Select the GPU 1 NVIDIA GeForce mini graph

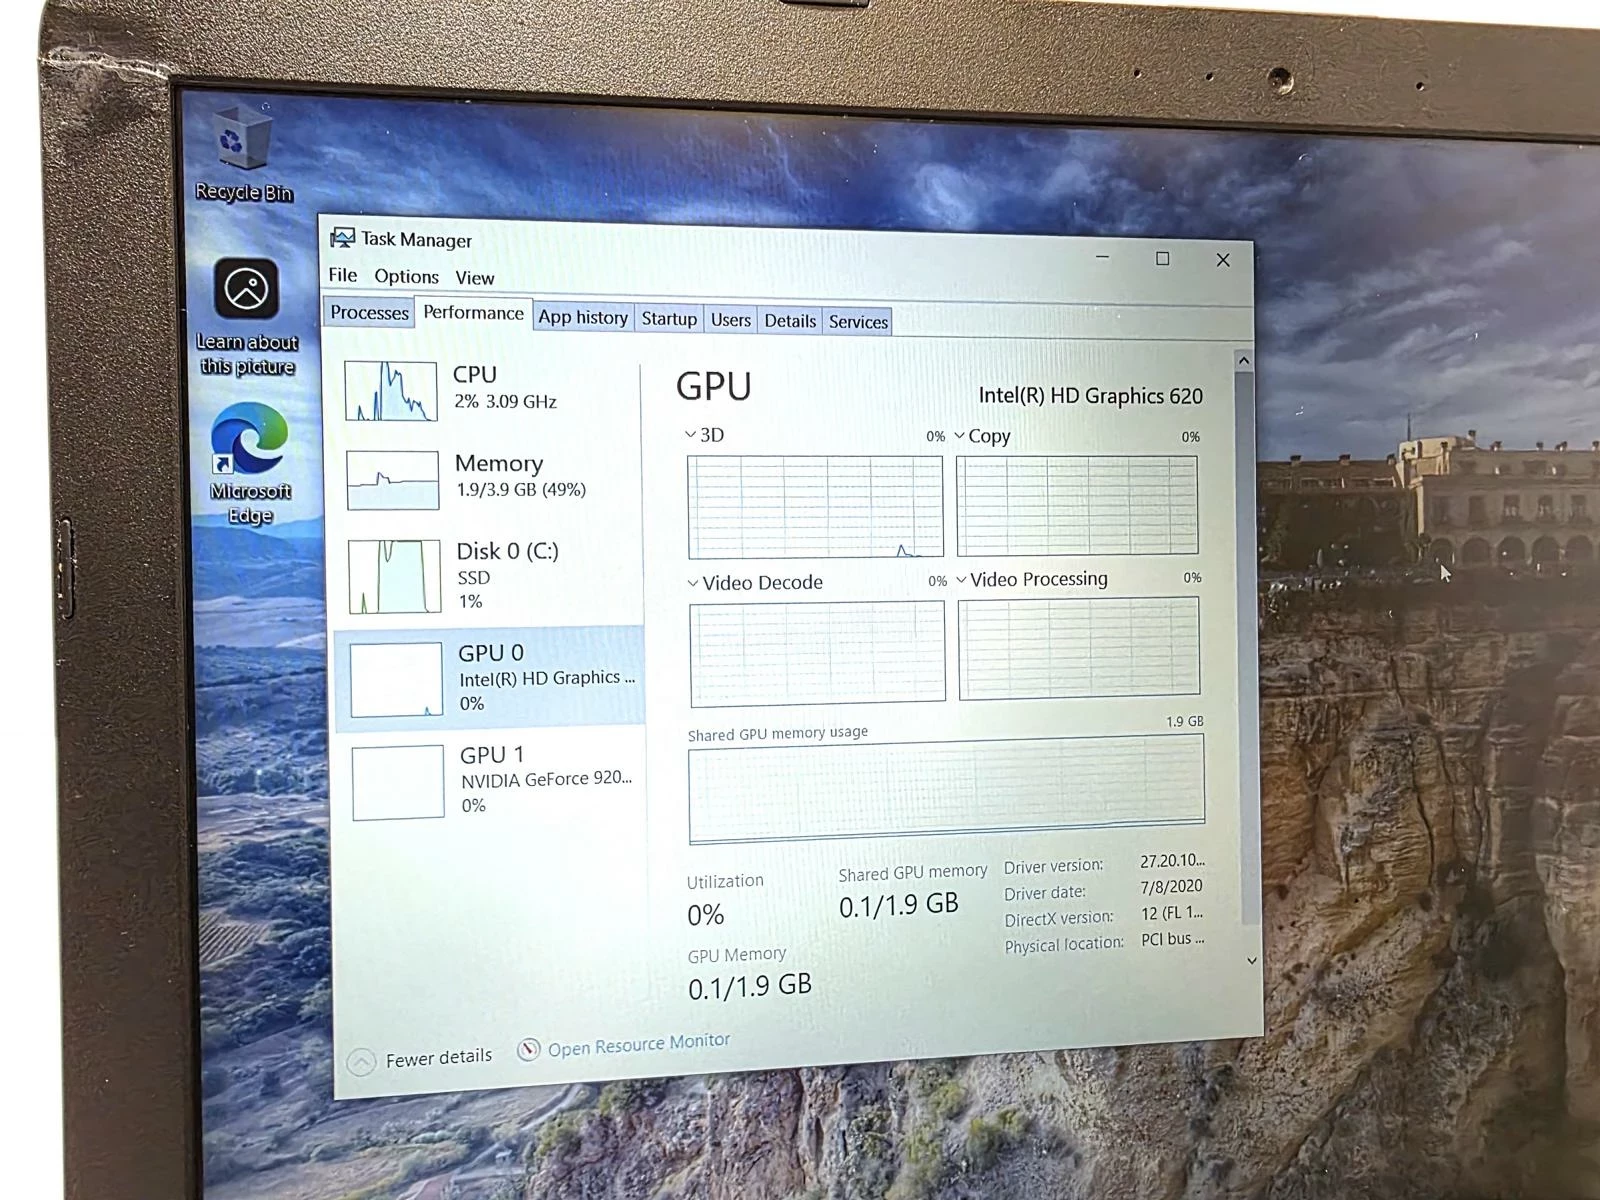point(398,782)
